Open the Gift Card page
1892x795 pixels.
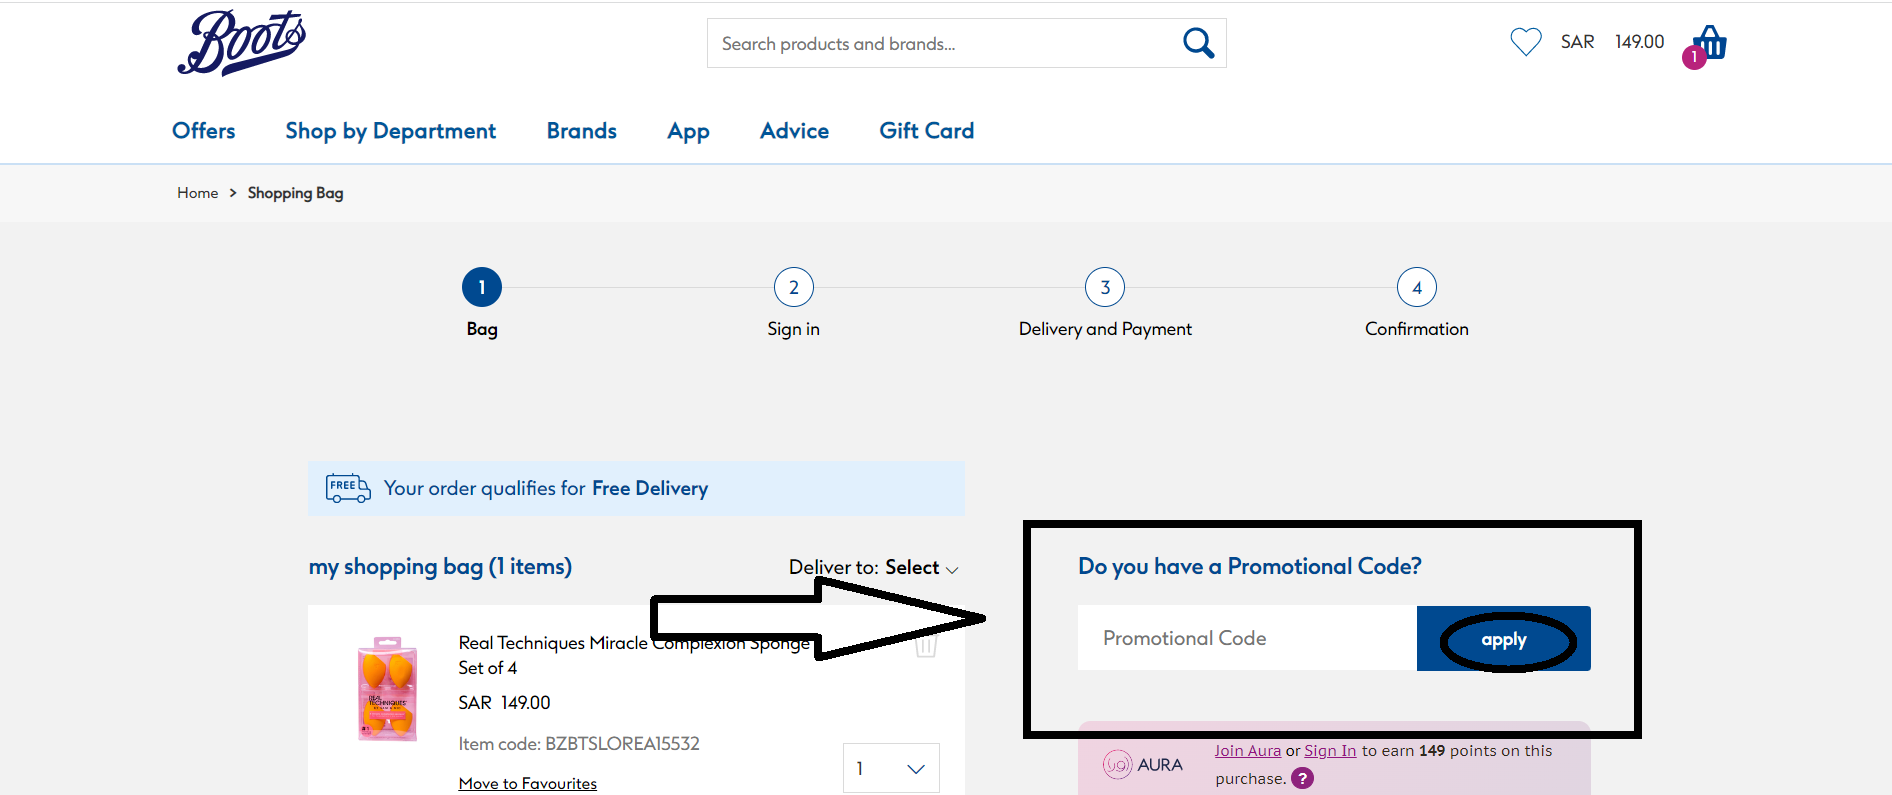(x=927, y=131)
